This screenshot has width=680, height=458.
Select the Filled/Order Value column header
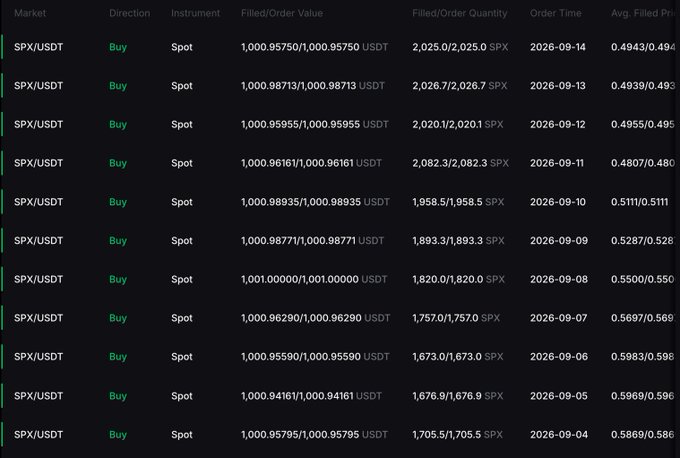[x=282, y=13]
